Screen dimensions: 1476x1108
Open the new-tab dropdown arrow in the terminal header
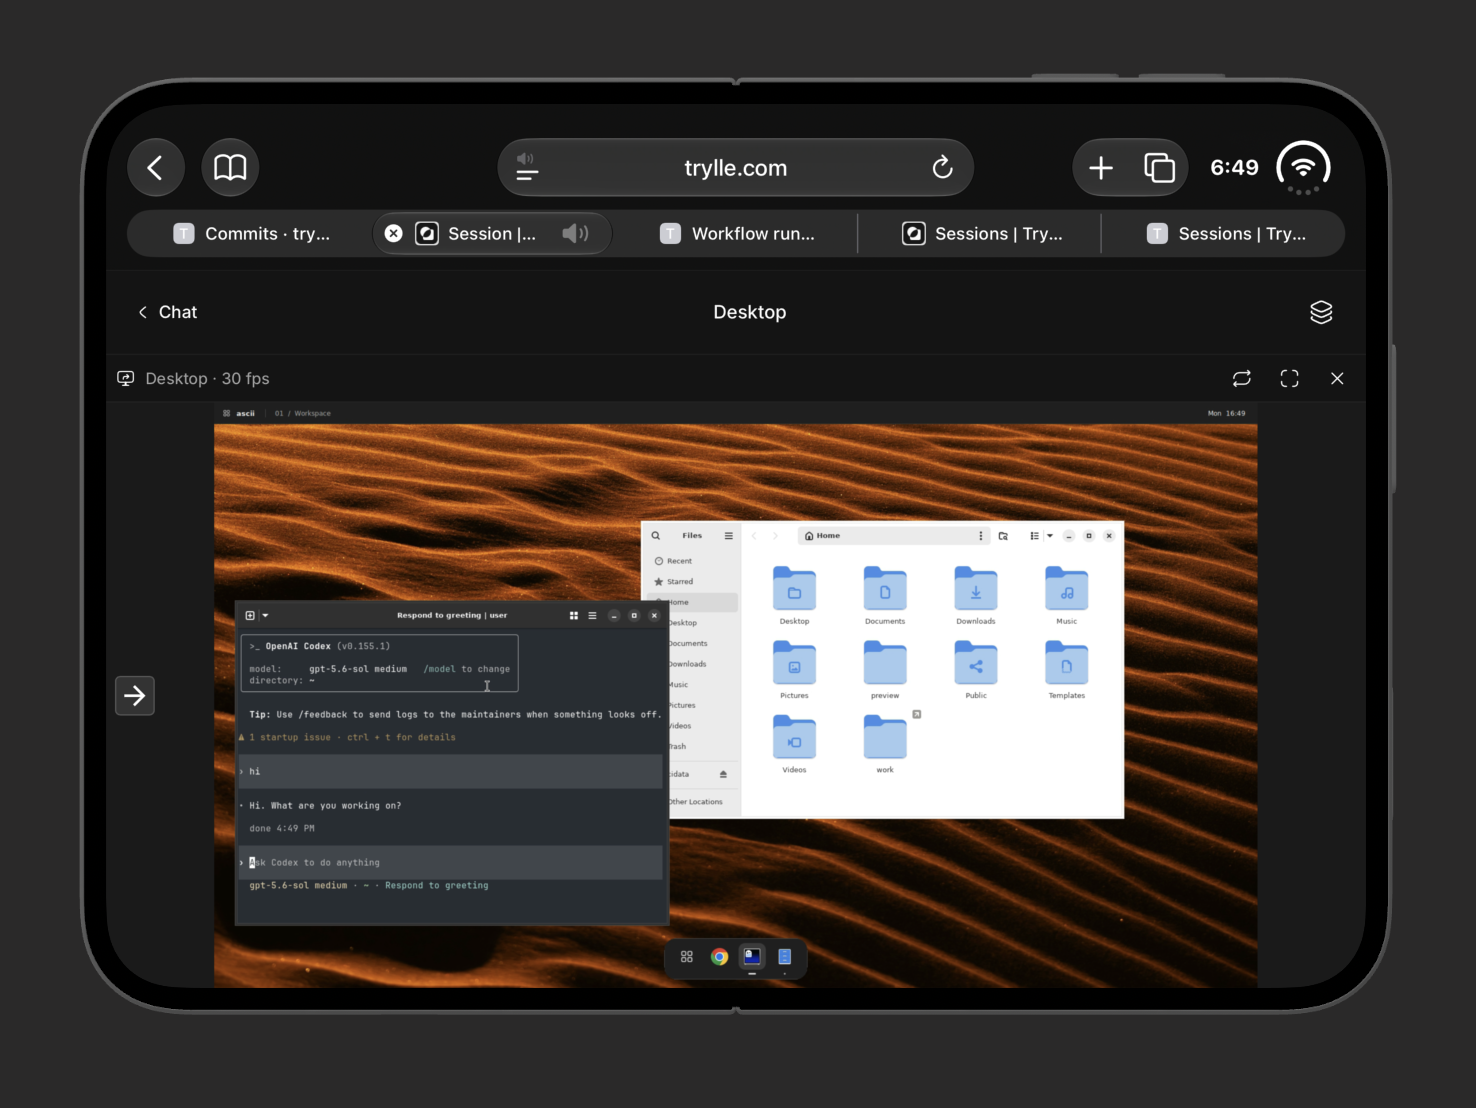265,616
